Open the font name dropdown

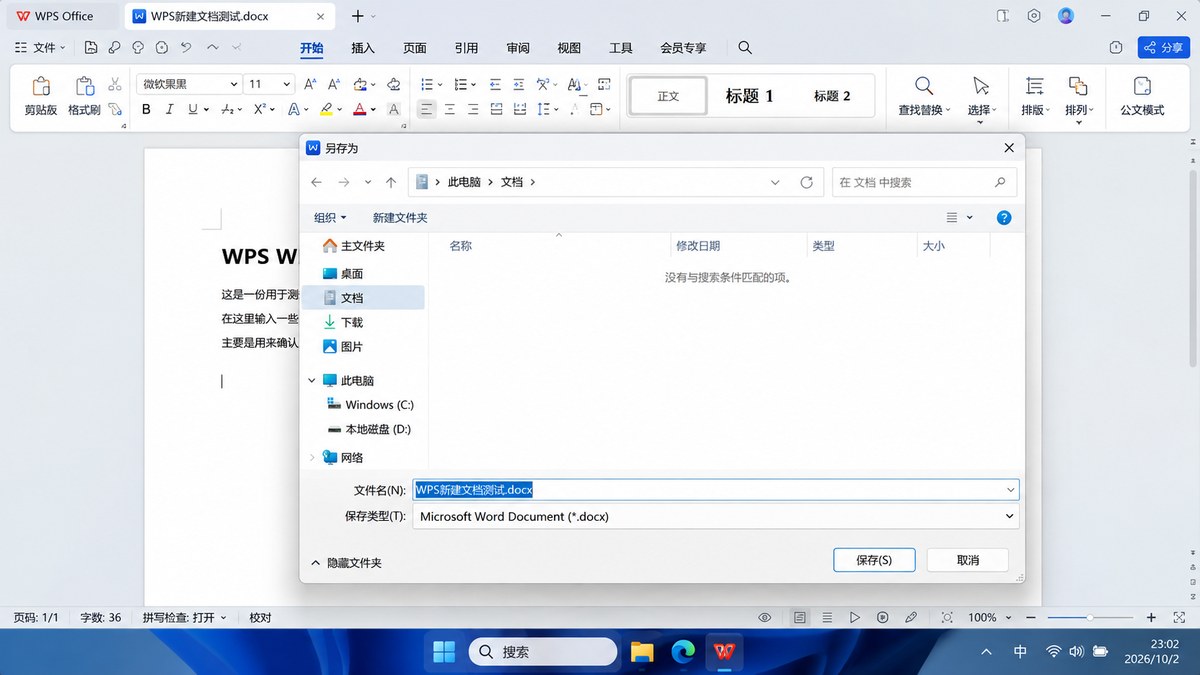pos(234,85)
